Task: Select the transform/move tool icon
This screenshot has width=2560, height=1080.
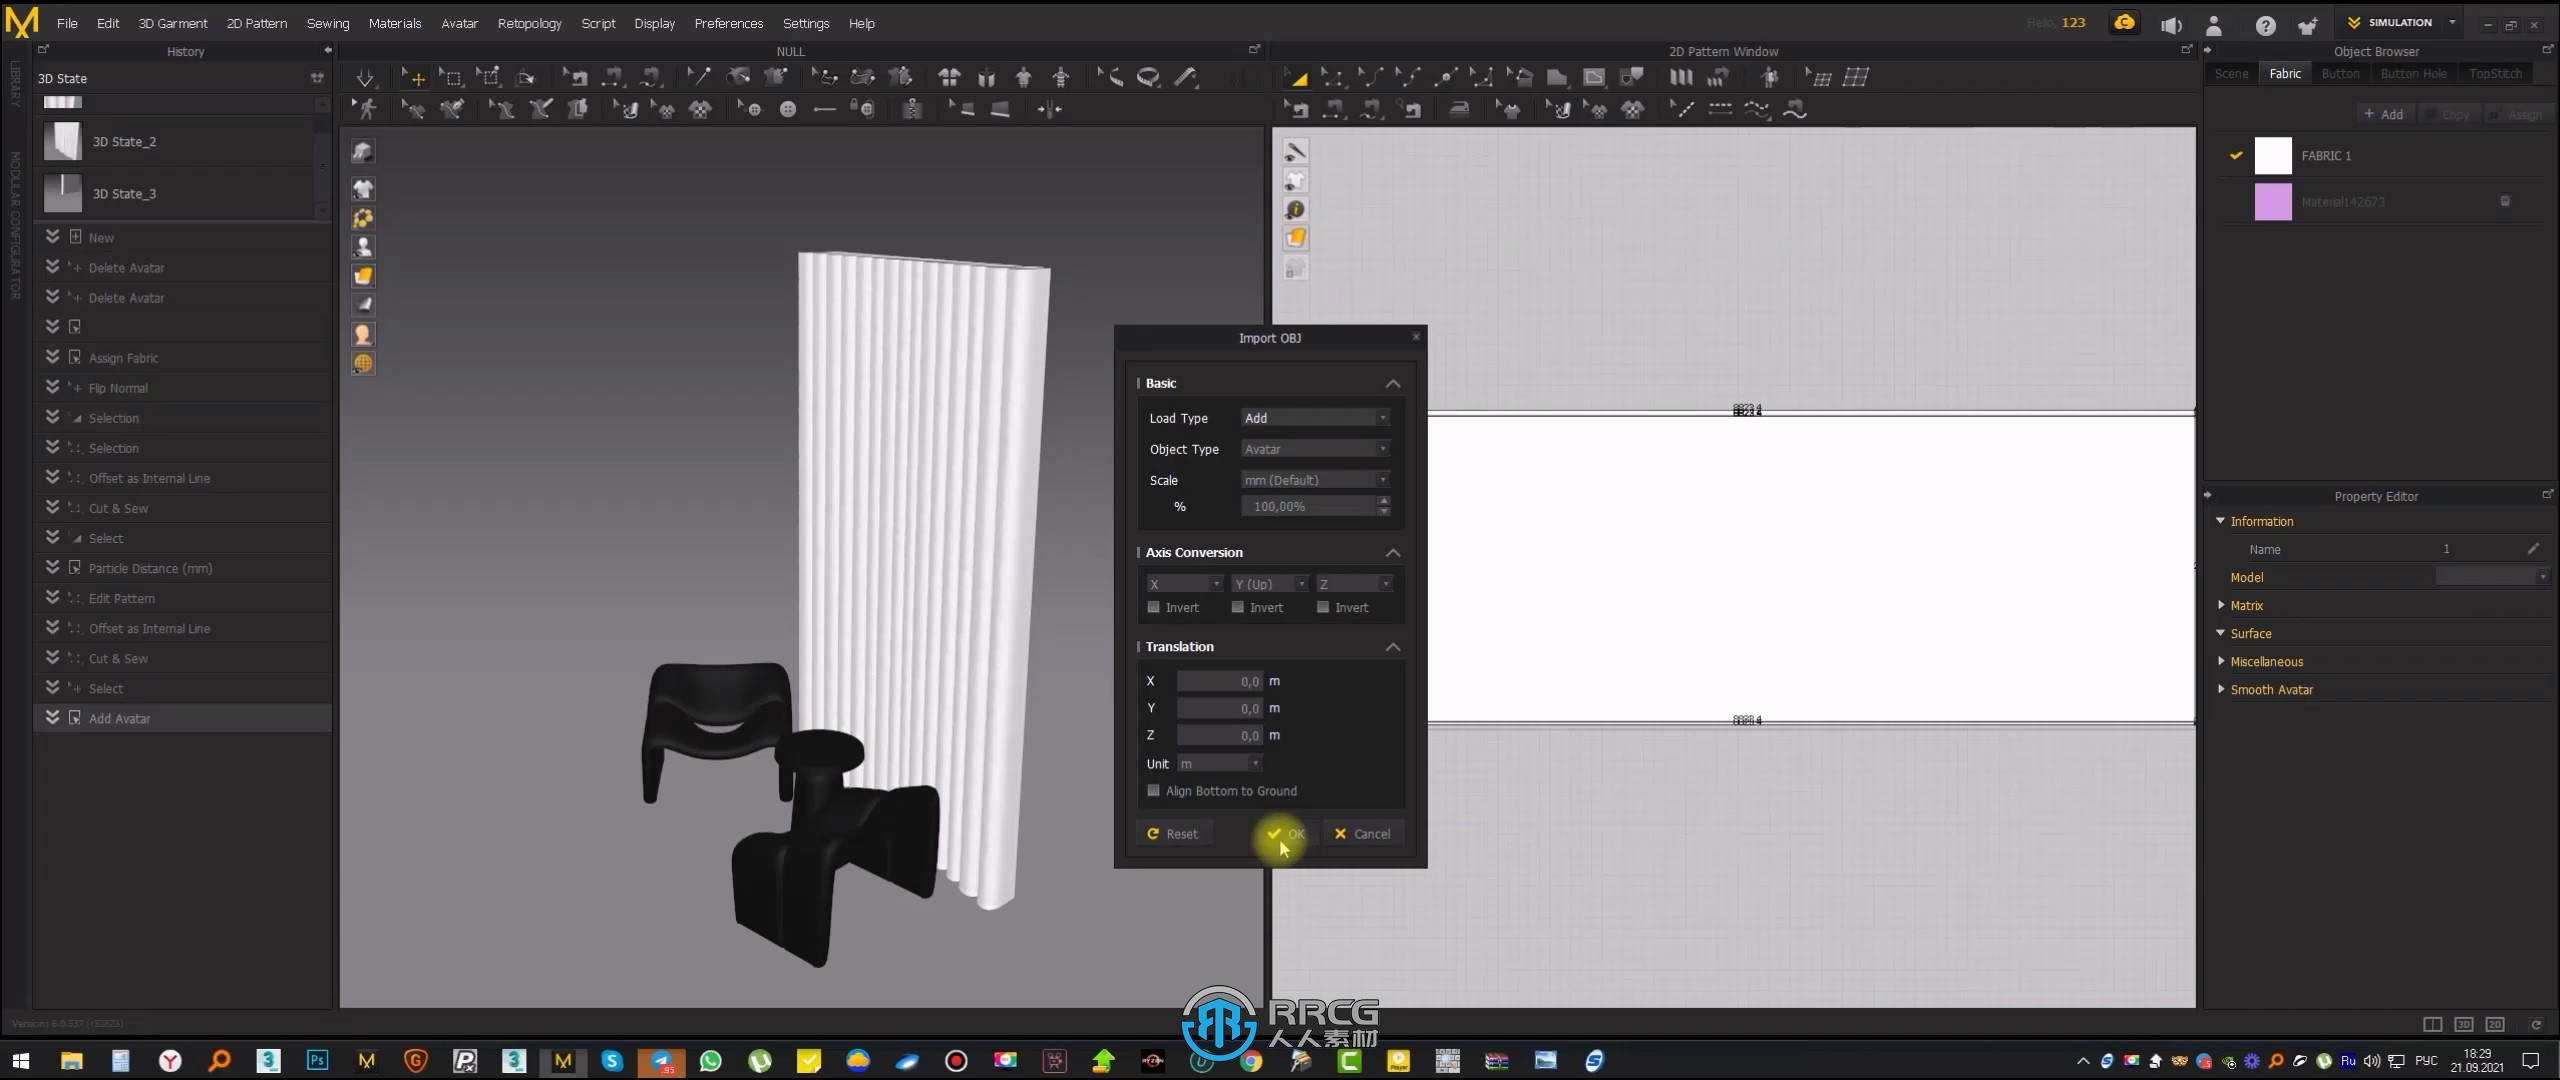Action: pos(413,77)
